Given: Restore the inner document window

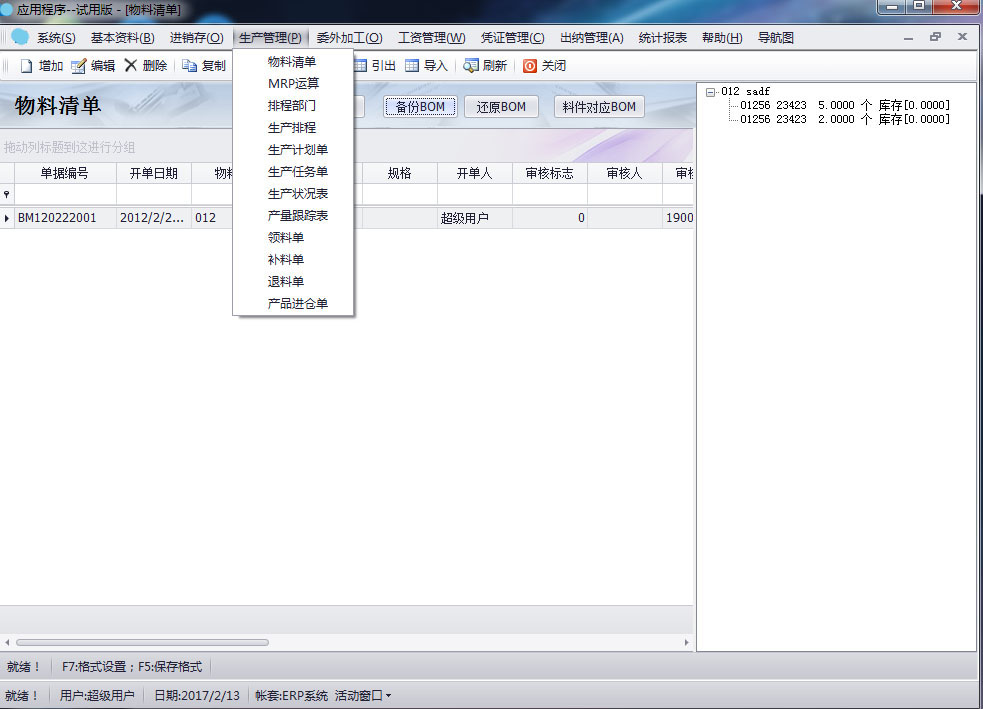Looking at the screenshot, I should [935, 37].
